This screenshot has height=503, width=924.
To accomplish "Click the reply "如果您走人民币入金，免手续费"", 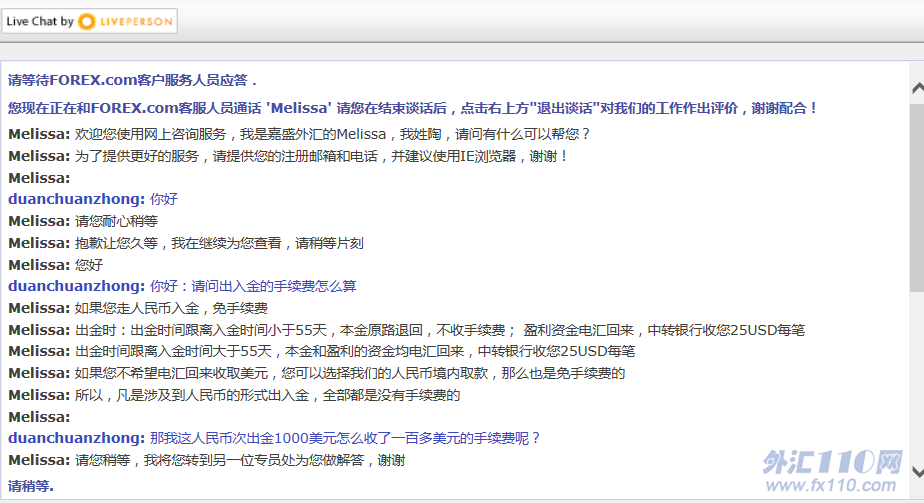I will 138,308.
